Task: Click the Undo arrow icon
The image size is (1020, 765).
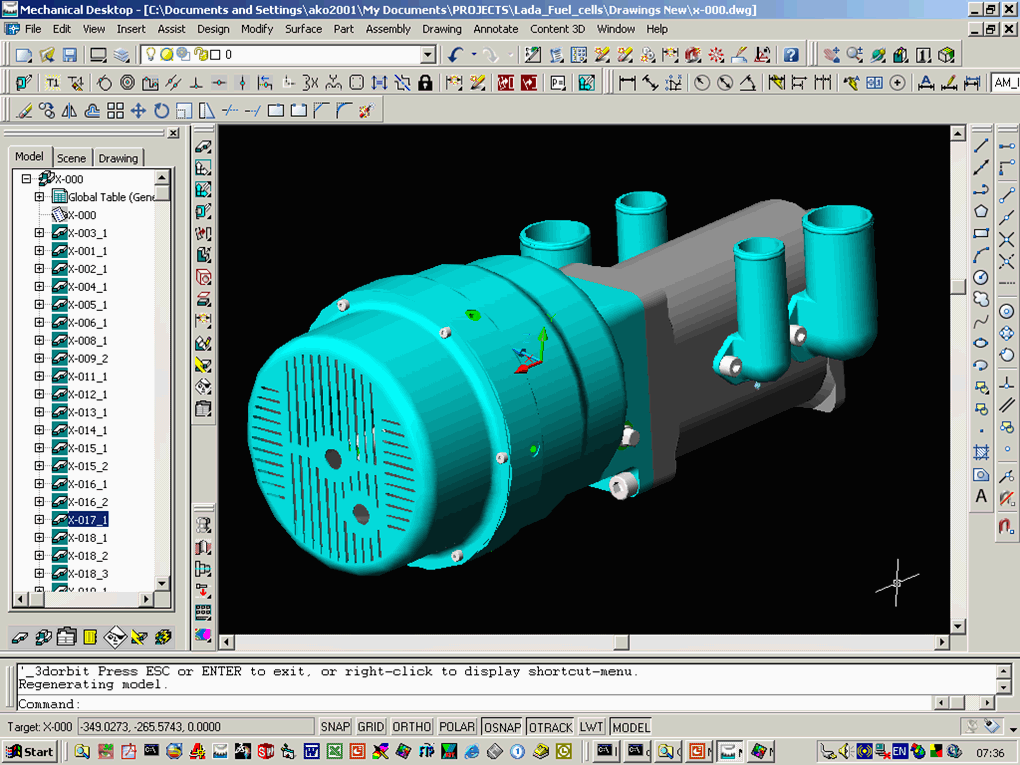Action: click(457, 55)
